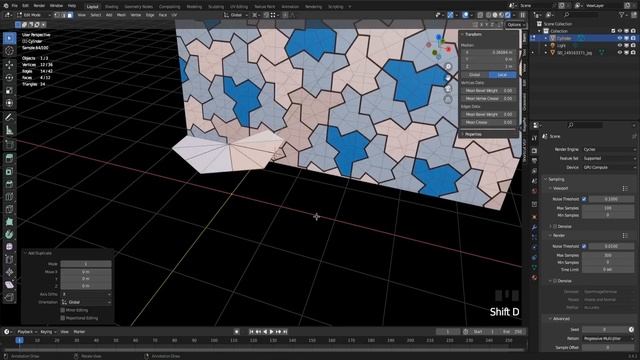Pick the Transform tool in toolbar

point(9,103)
